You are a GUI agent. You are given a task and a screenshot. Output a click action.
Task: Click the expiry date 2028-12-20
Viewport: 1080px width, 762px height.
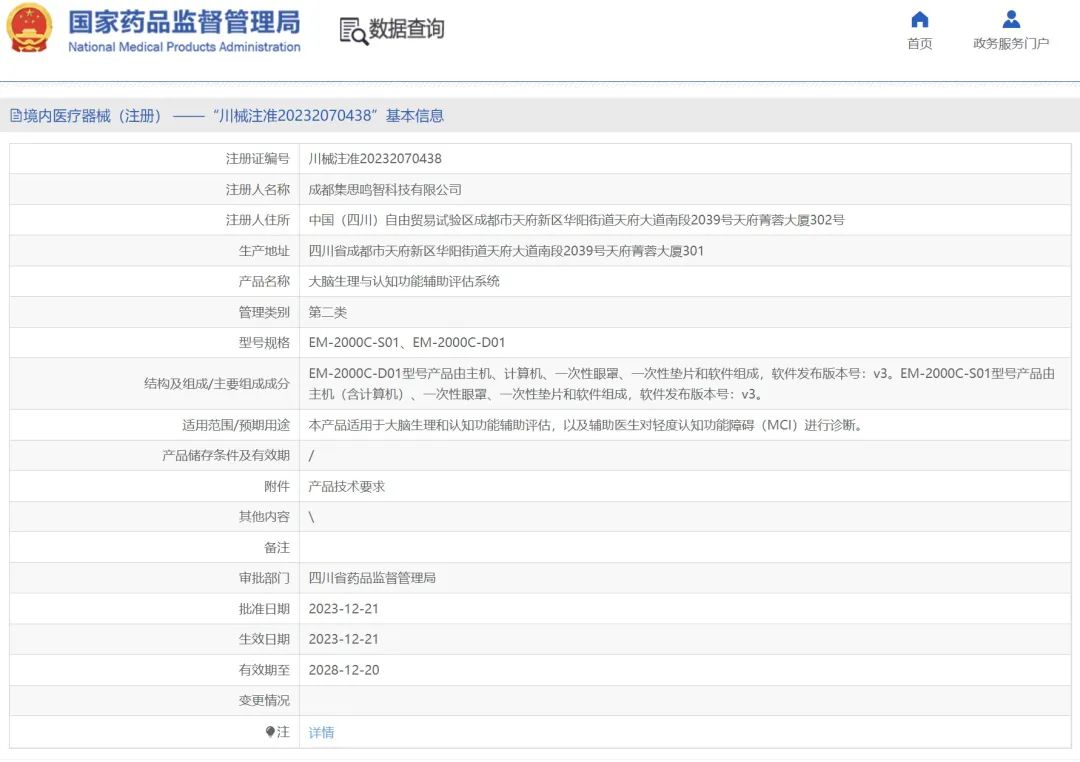(344, 670)
